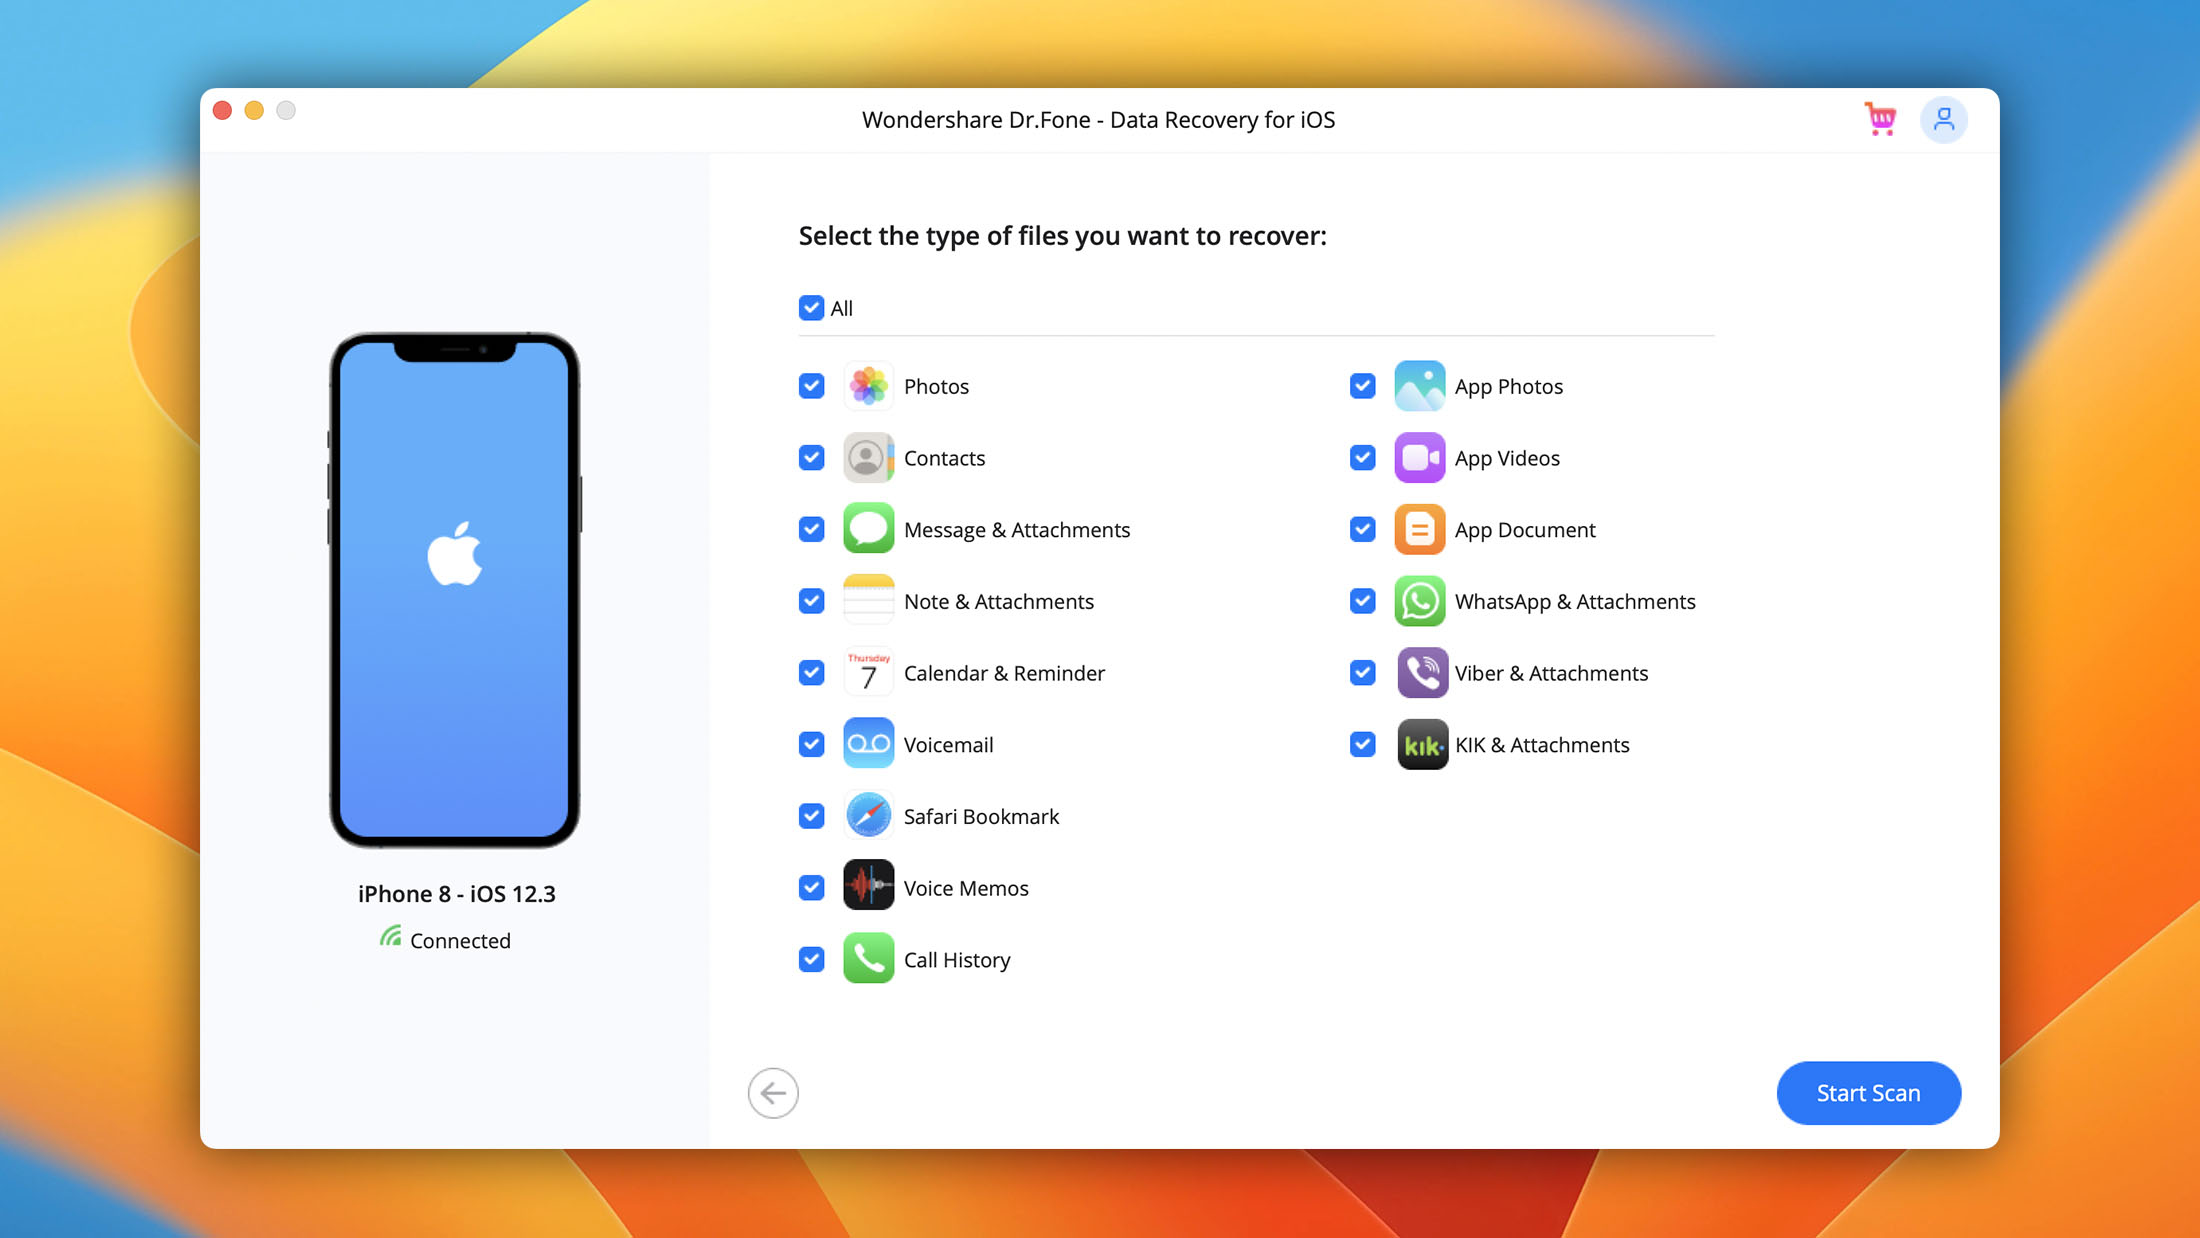The image size is (2200, 1238).
Task: Click the WhatsApp icon
Action: 1420,601
